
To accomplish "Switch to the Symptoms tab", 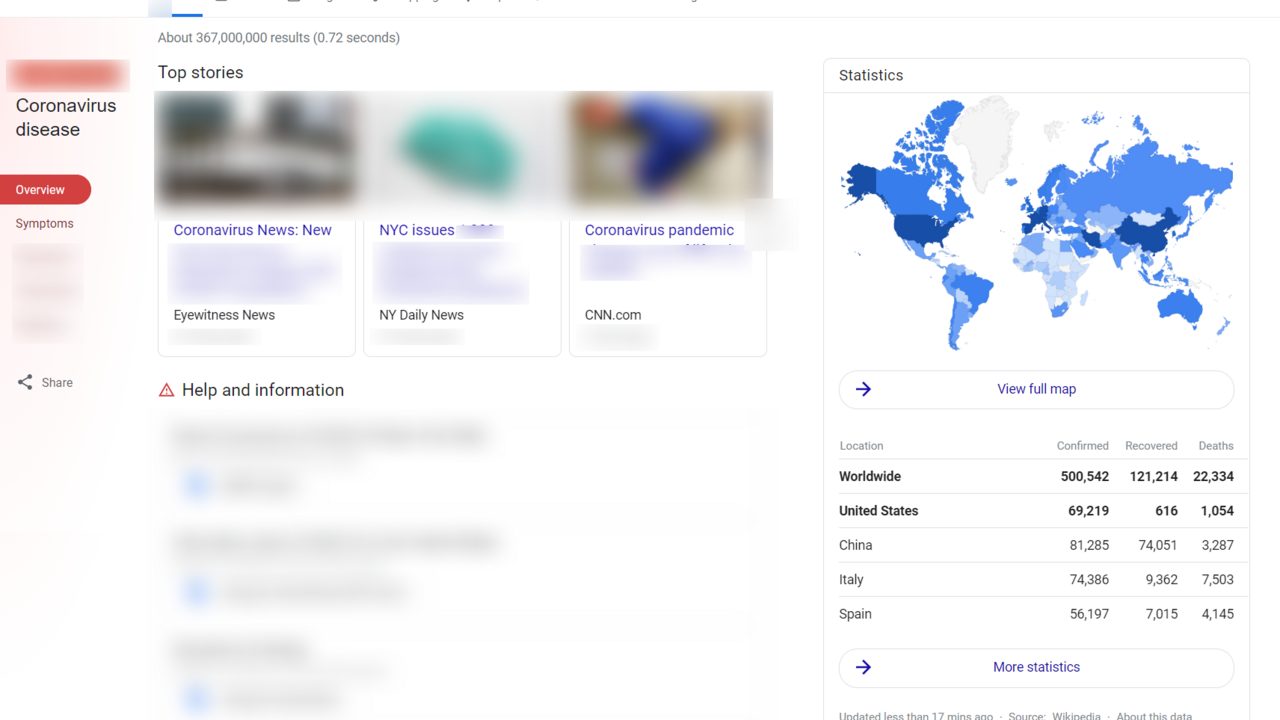I will click(x=44, y=224).
